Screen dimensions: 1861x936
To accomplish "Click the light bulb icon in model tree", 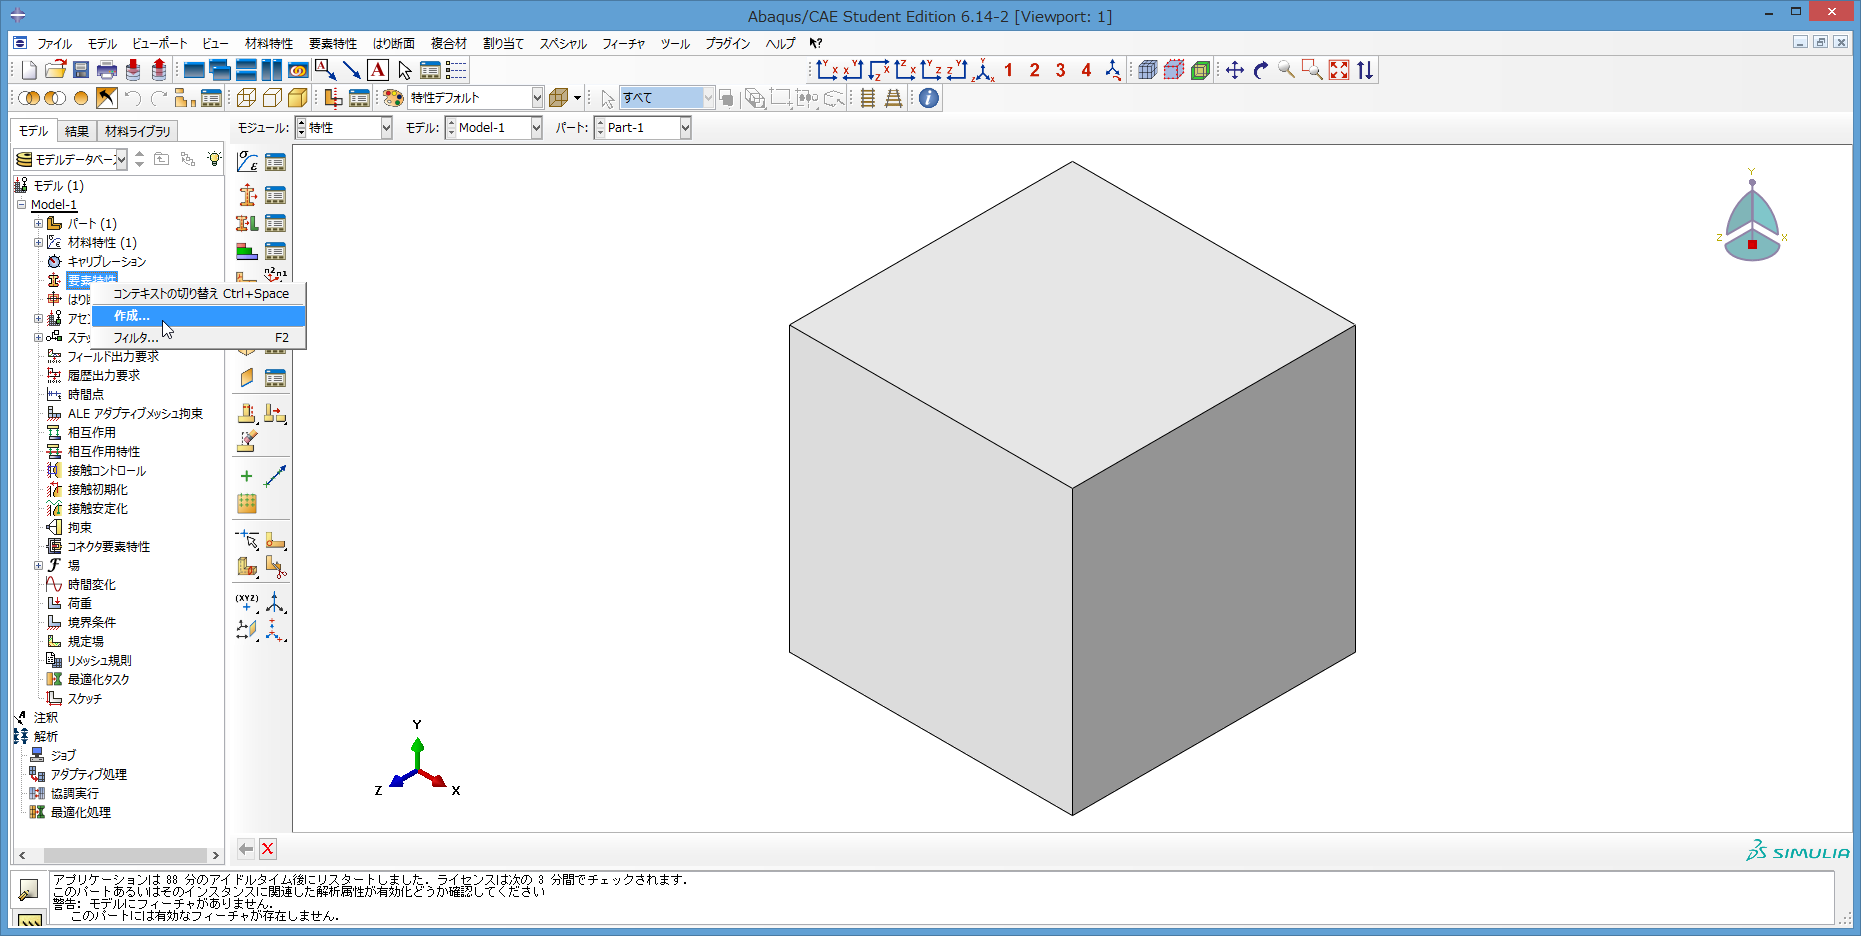I will 214,159.
